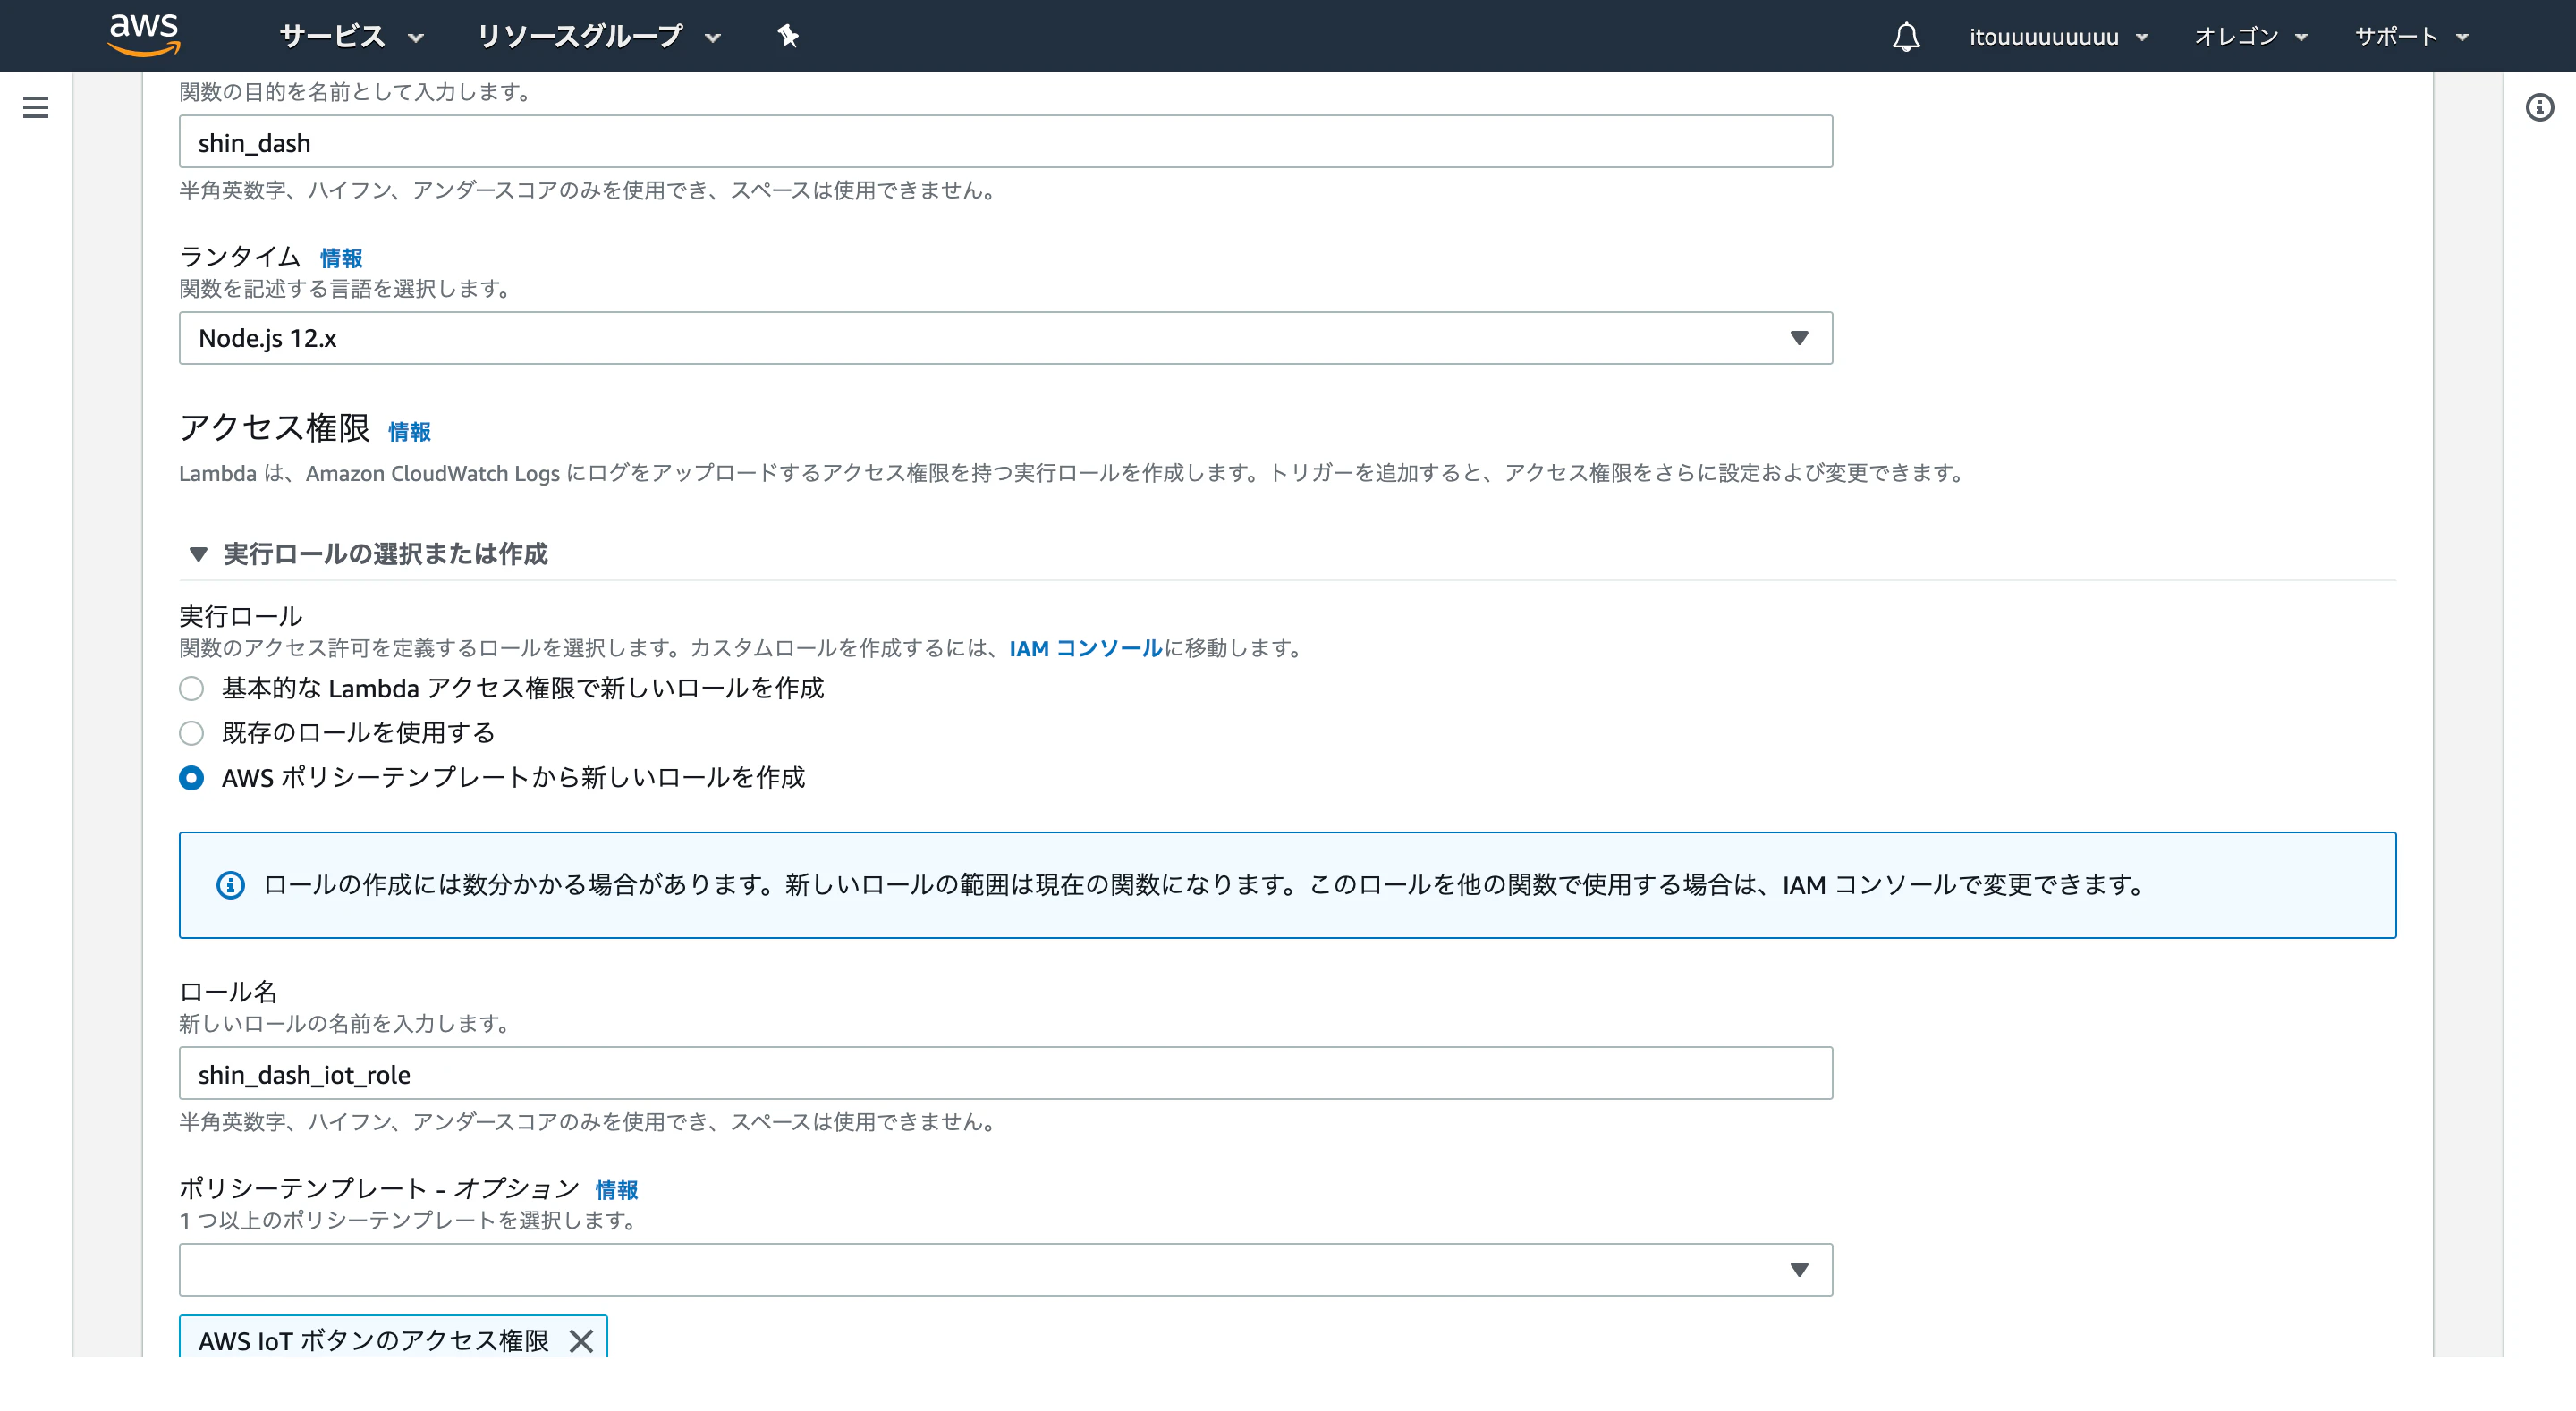Select 既存のロールを使用する radio option
The width and height of the screenshot is (2576, 1411).
pyautogui.click(x=191, y=733)
